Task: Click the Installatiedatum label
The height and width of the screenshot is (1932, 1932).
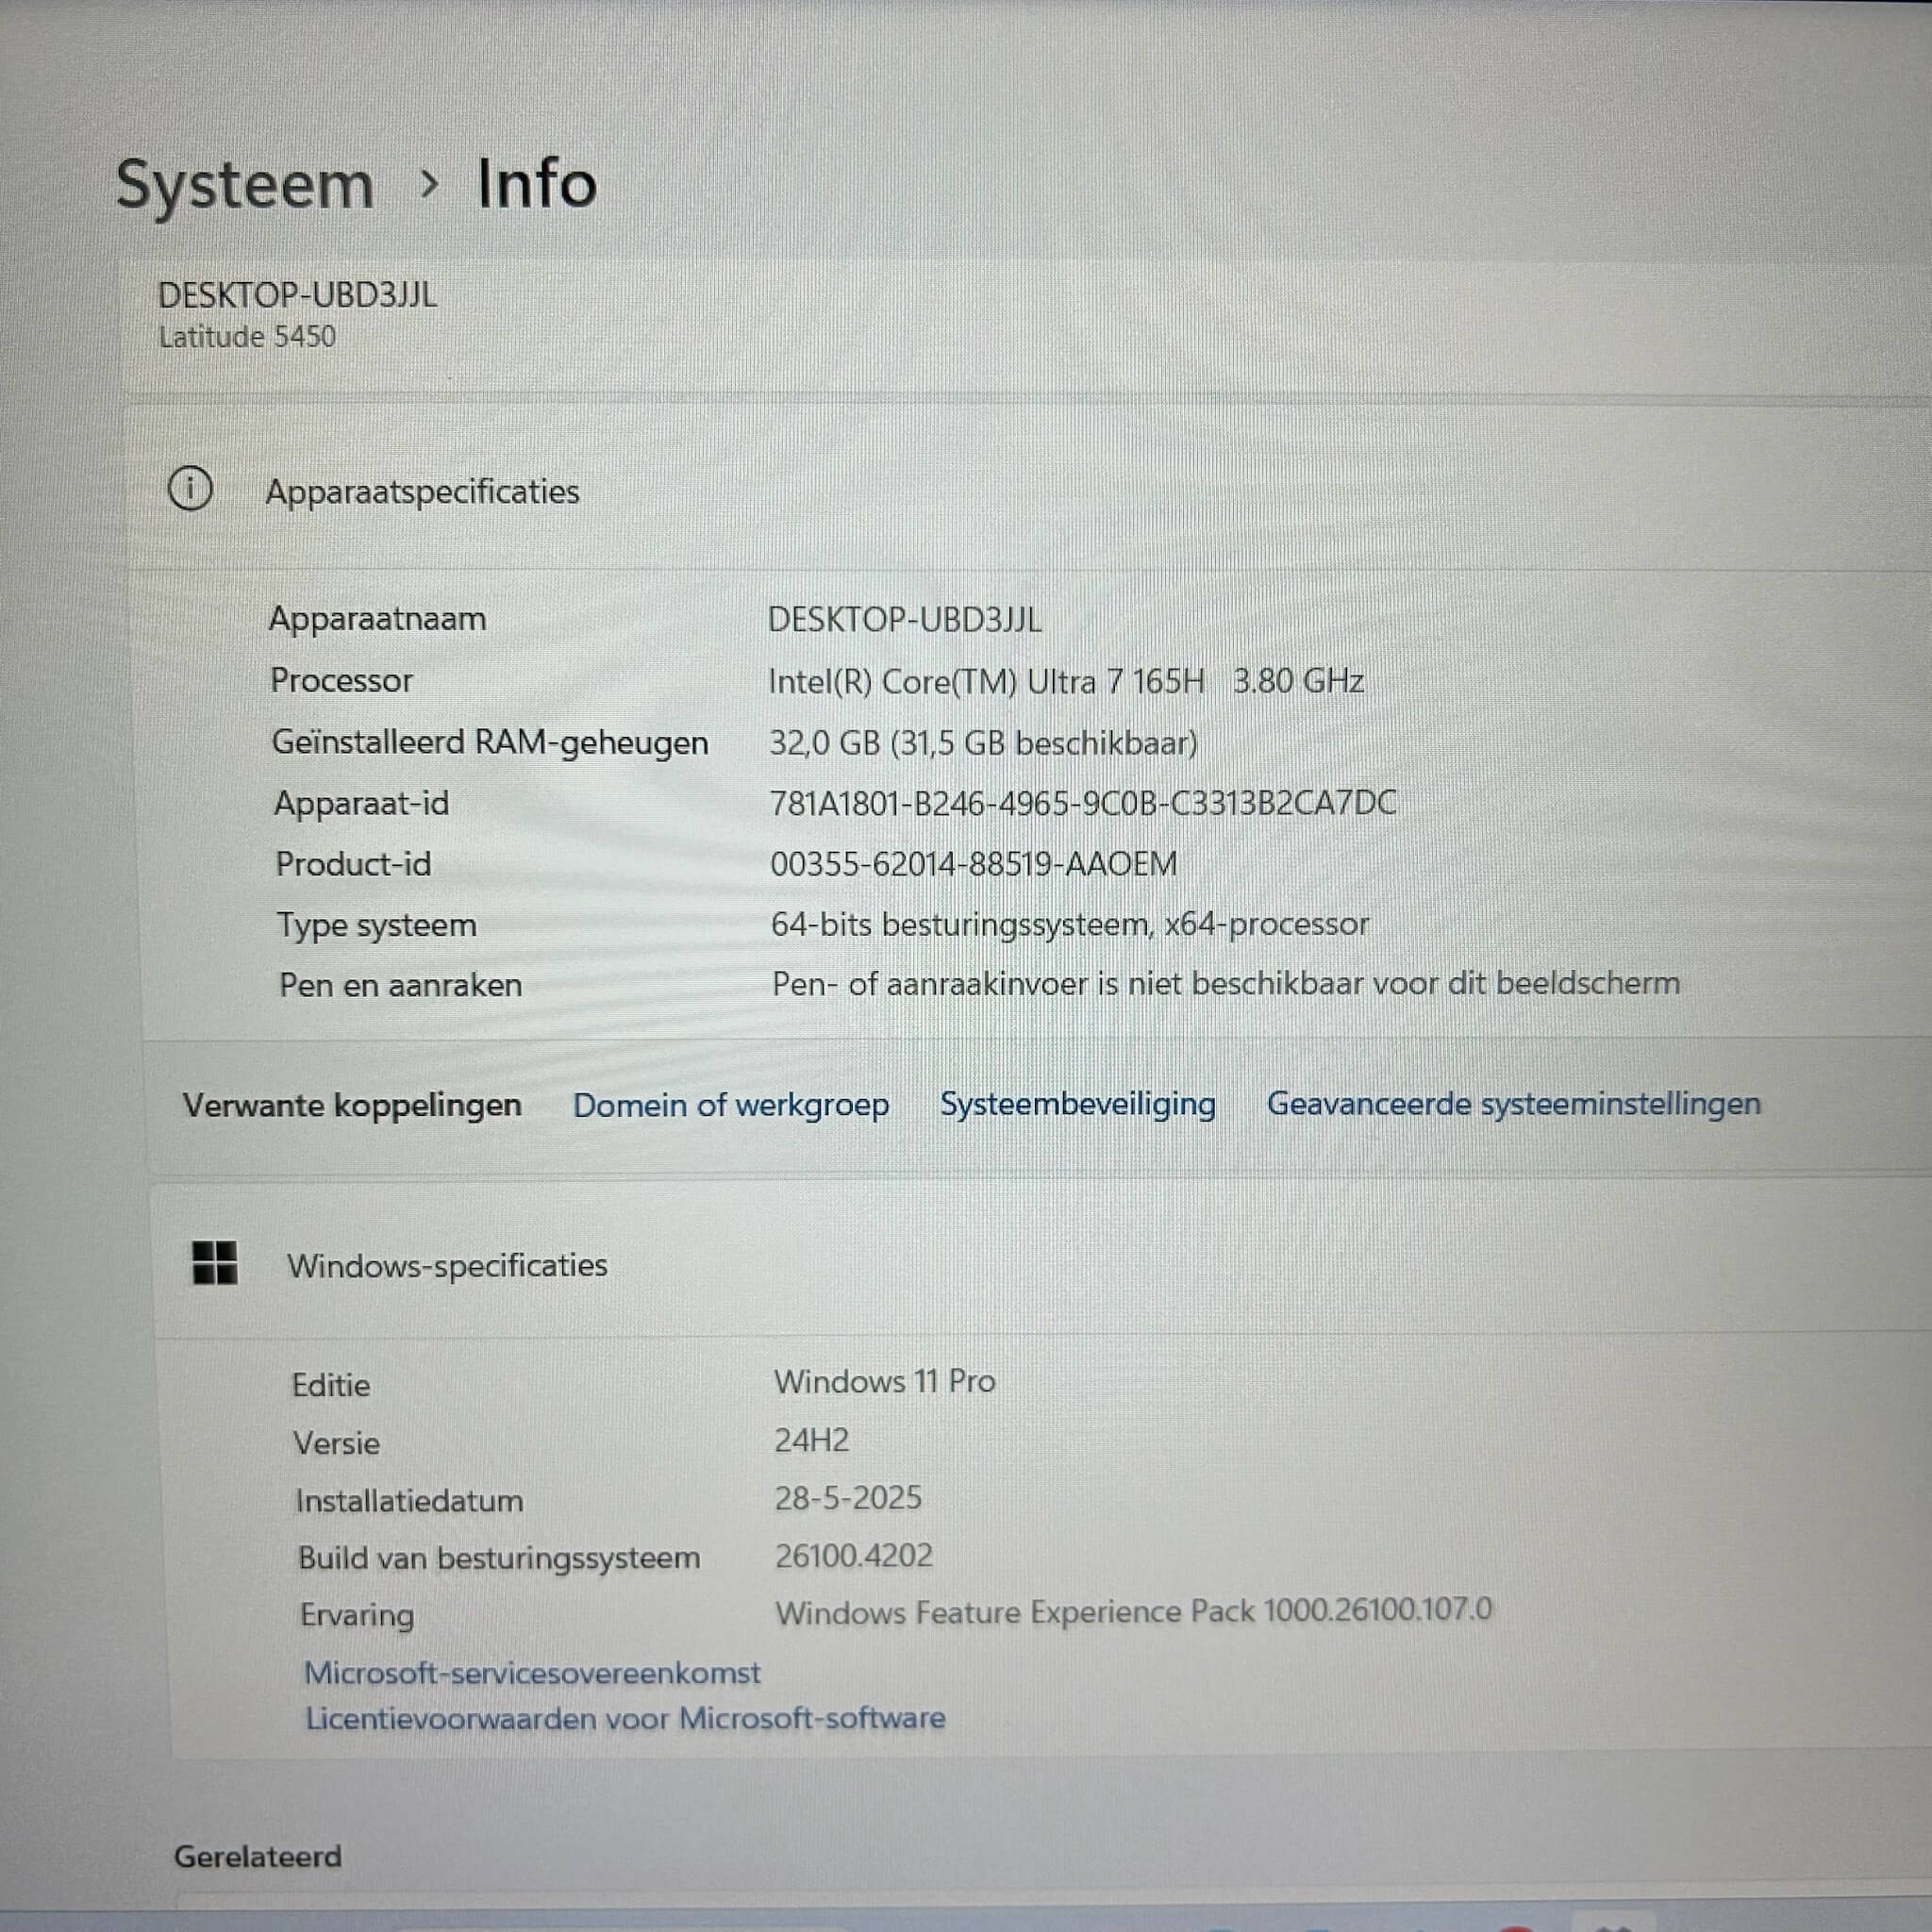Action: coord(409,1501)
